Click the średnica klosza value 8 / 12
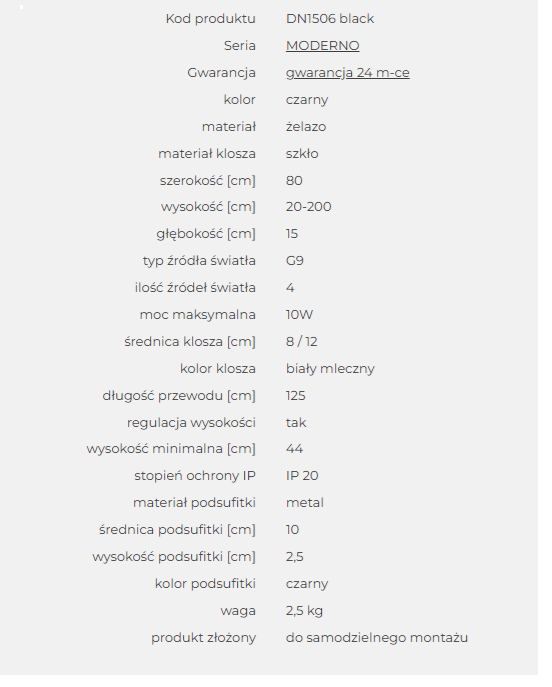Screen dimensions: 552x687 click(x=301, y=342)
